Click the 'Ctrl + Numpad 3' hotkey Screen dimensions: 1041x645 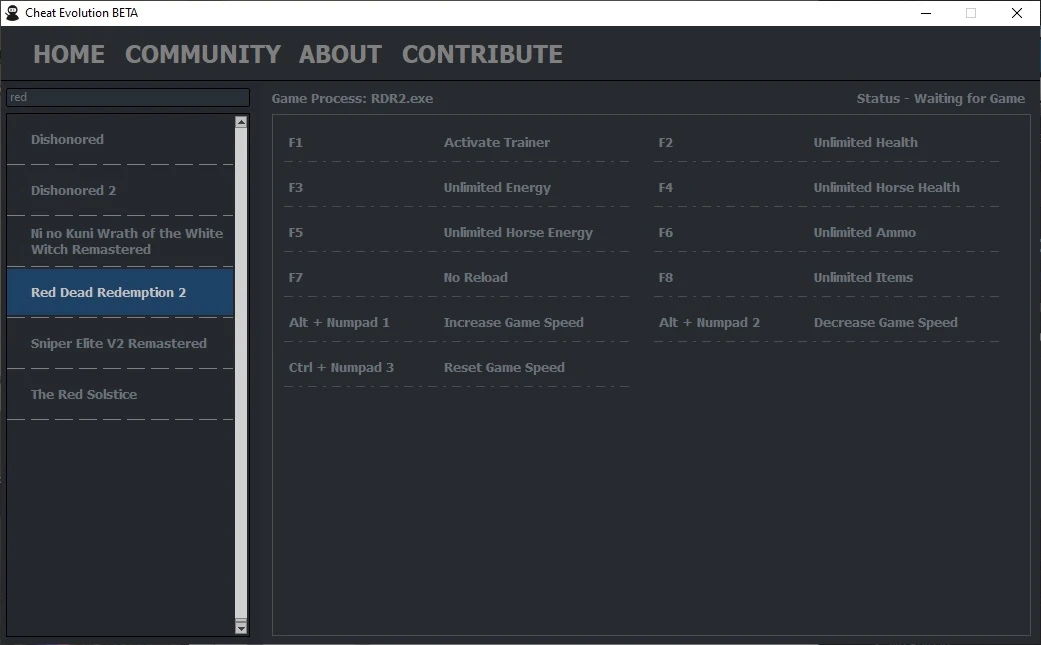click(341, 368)
